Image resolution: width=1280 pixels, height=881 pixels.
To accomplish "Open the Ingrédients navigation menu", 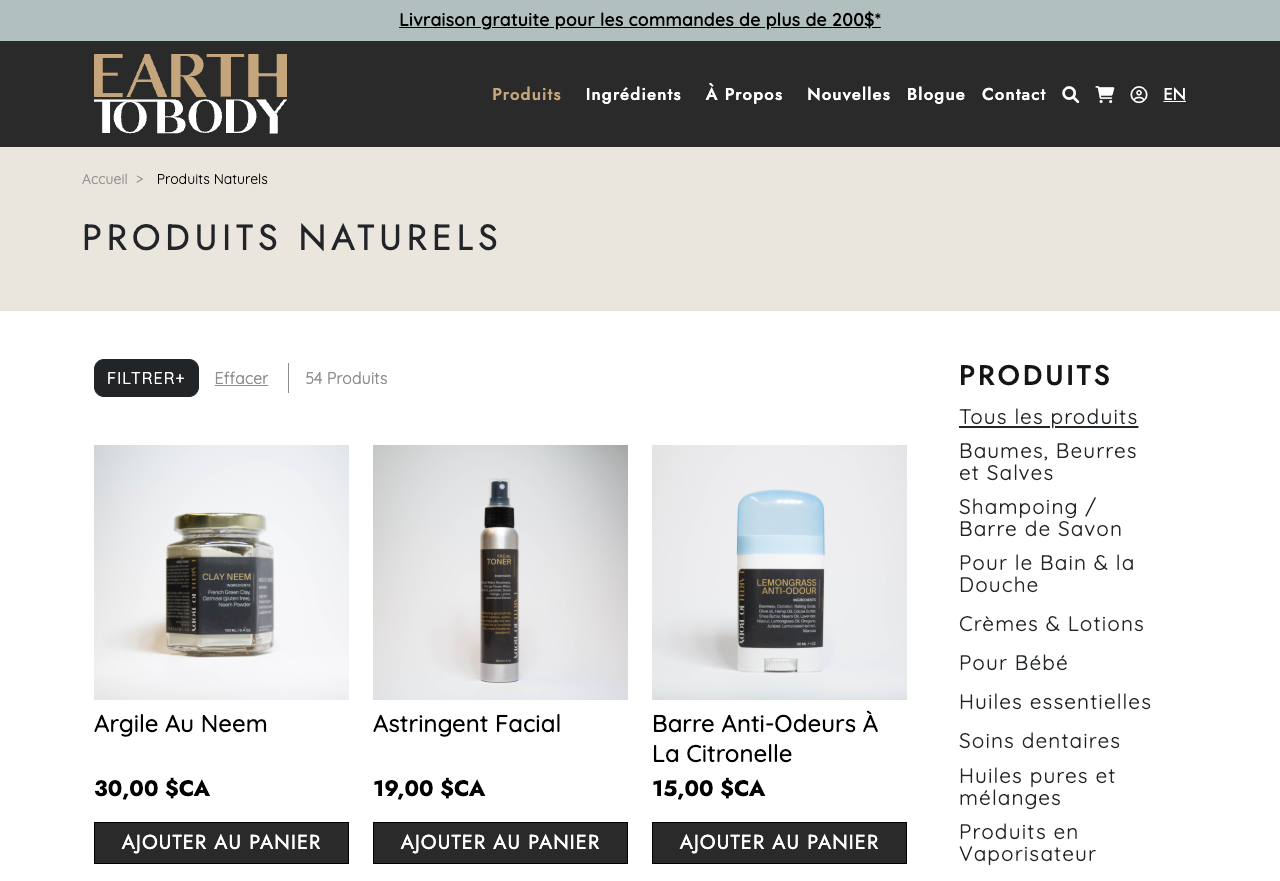I will pyautogui.click(x=633, y=94).
